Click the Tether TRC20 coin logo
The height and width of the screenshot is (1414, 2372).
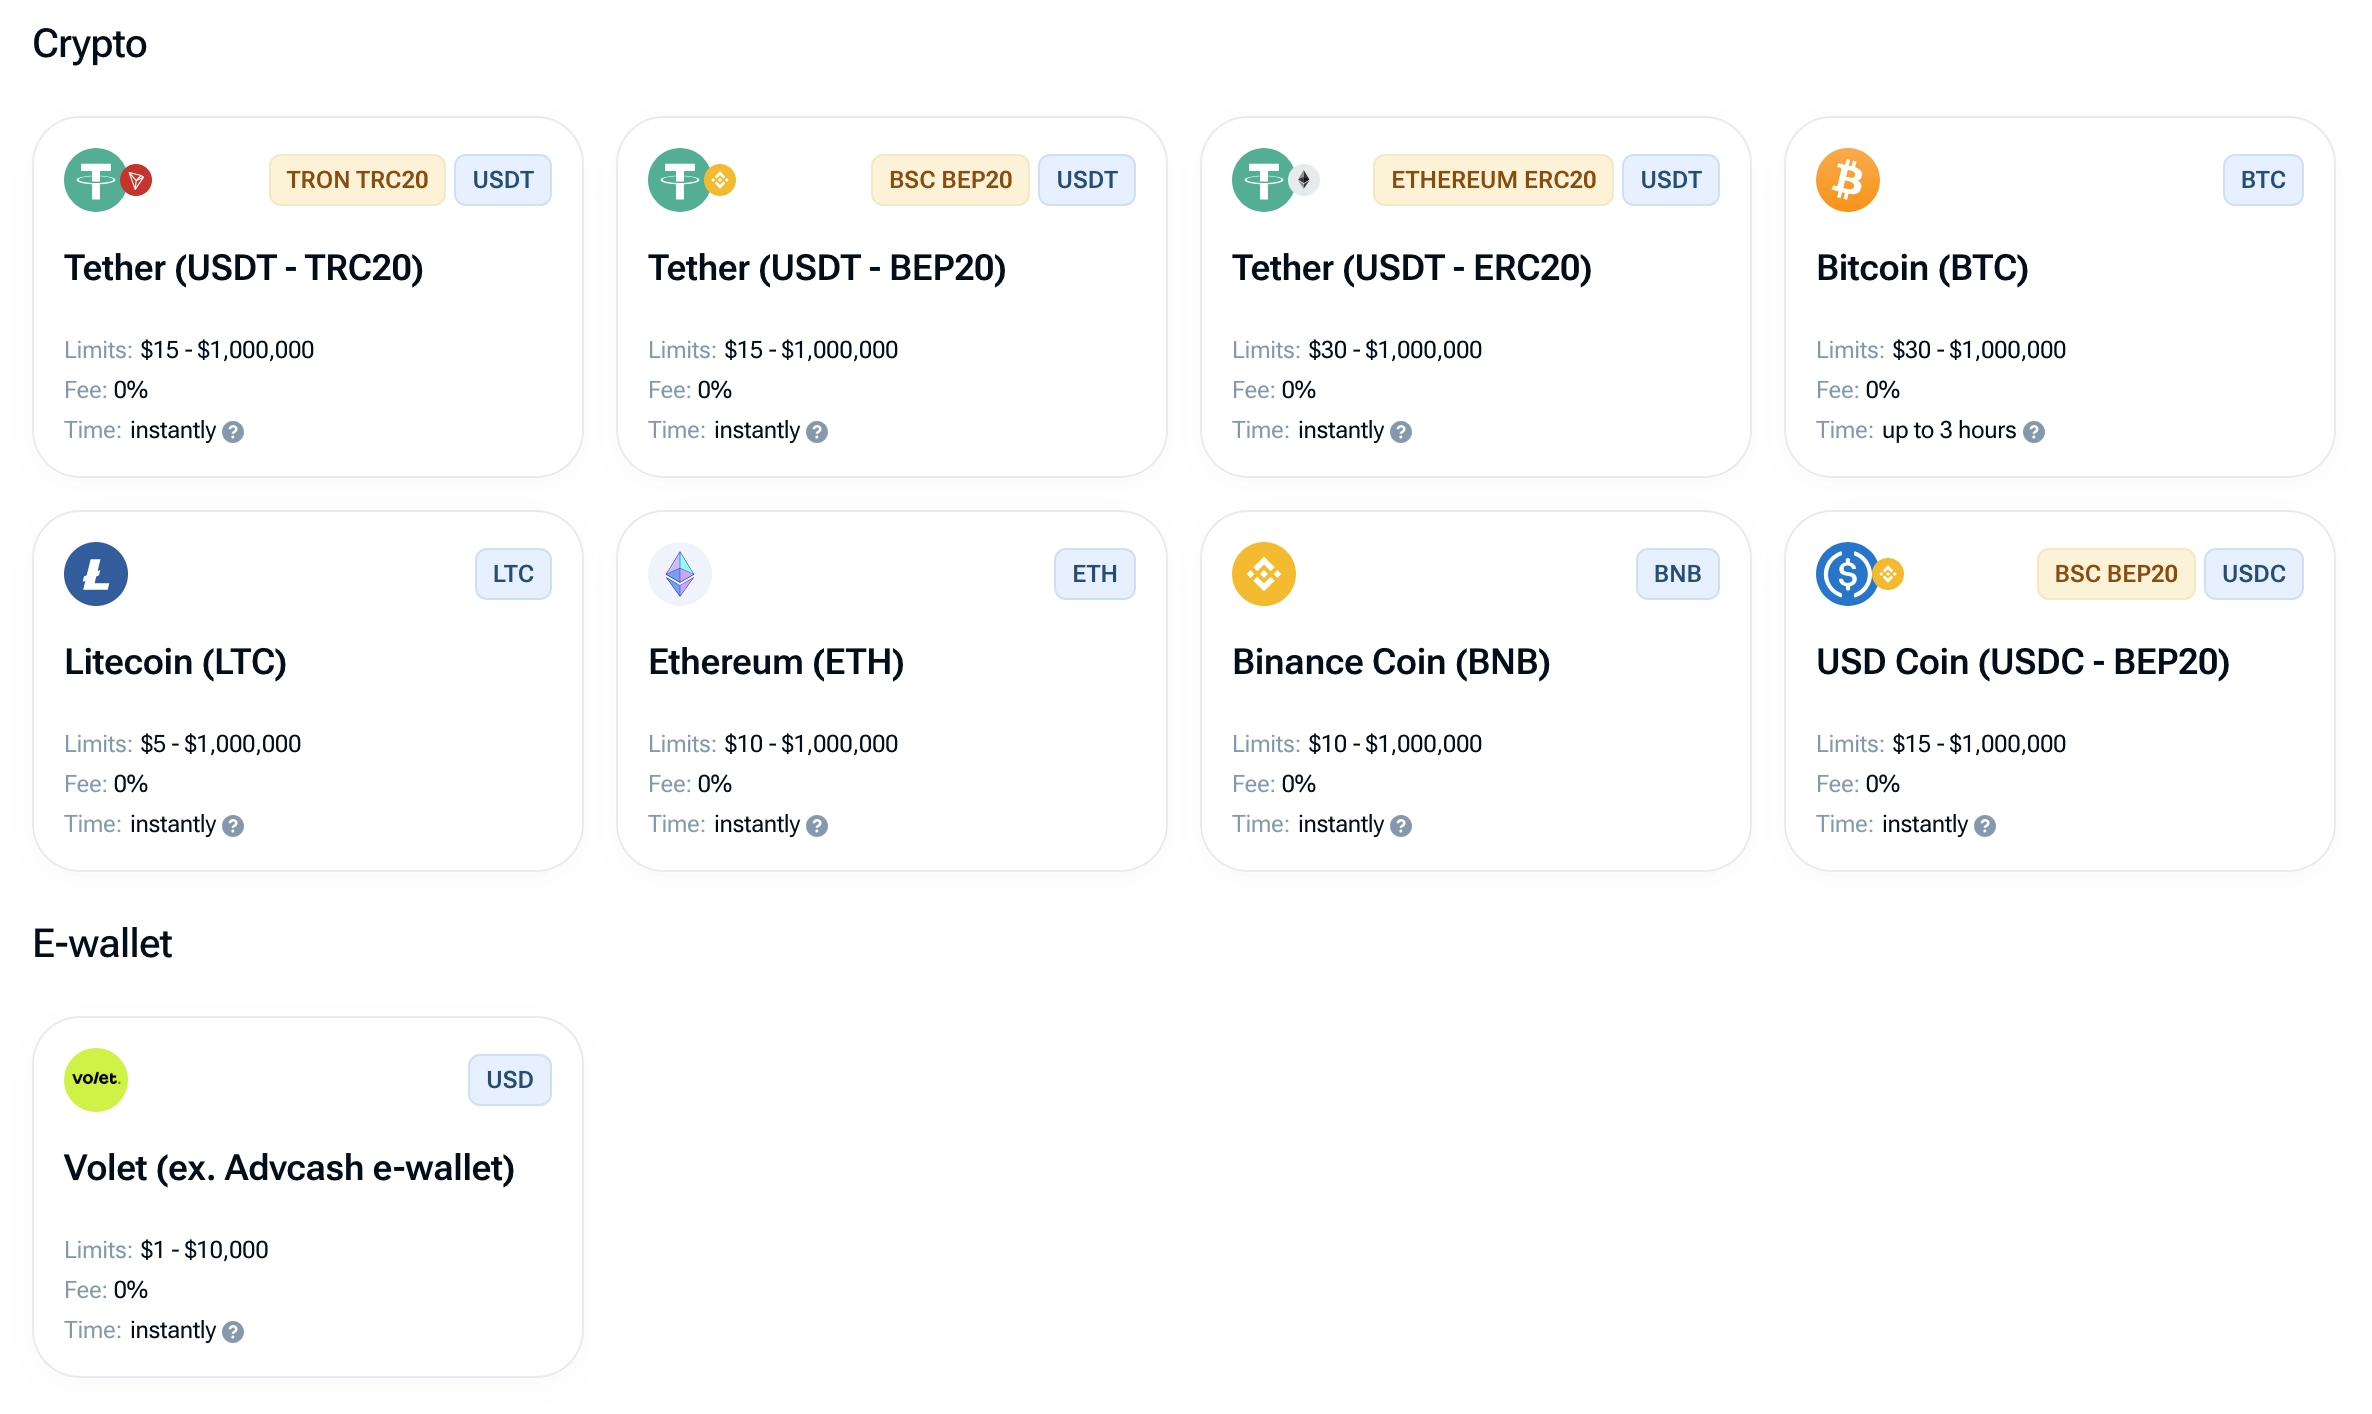pos(97,180)
